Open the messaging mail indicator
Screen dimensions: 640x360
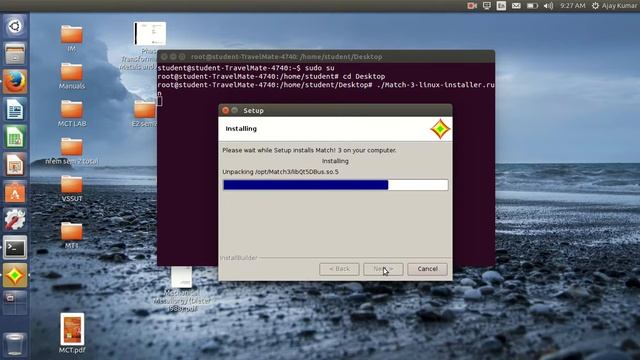[516, 6]
